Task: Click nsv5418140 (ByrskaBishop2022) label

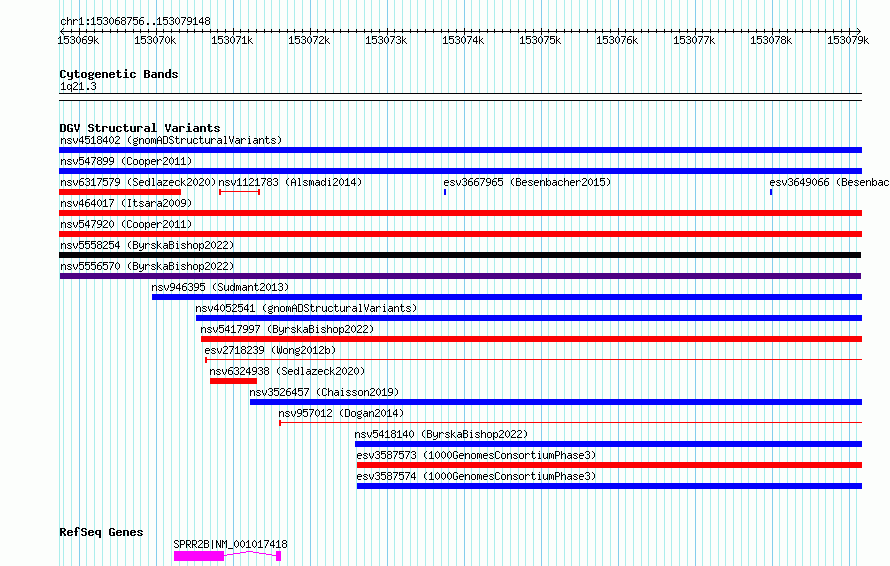Action: 441,434
